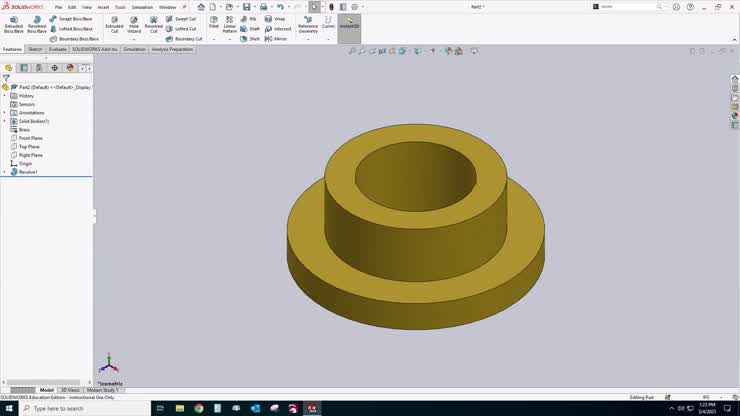Image resolution: width=740 pixels, height=416 pixels.
Task: Open the Undo dropdown arrow
Action: point(288,7)
